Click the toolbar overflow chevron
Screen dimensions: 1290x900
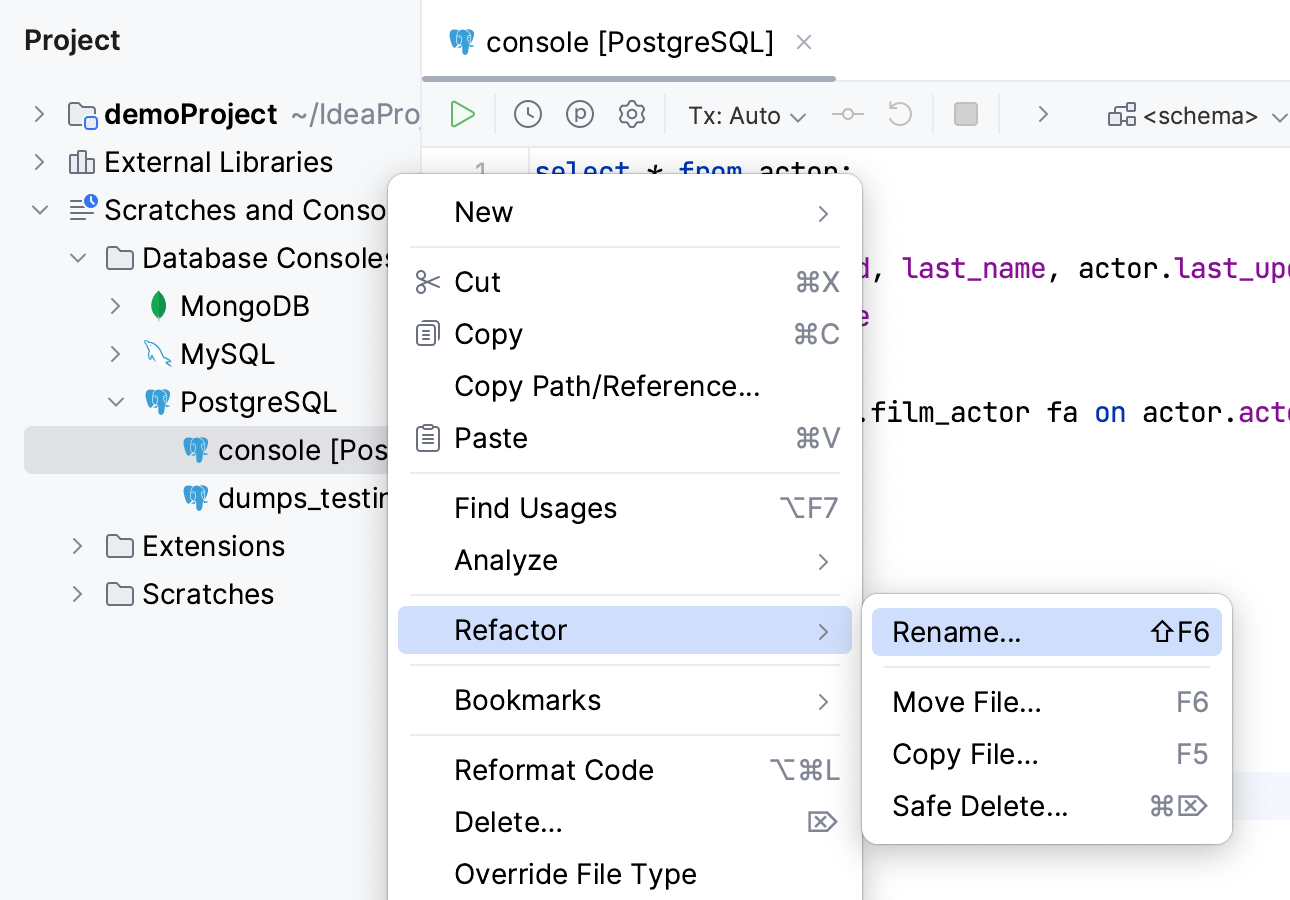click(x=1043, y=115)
